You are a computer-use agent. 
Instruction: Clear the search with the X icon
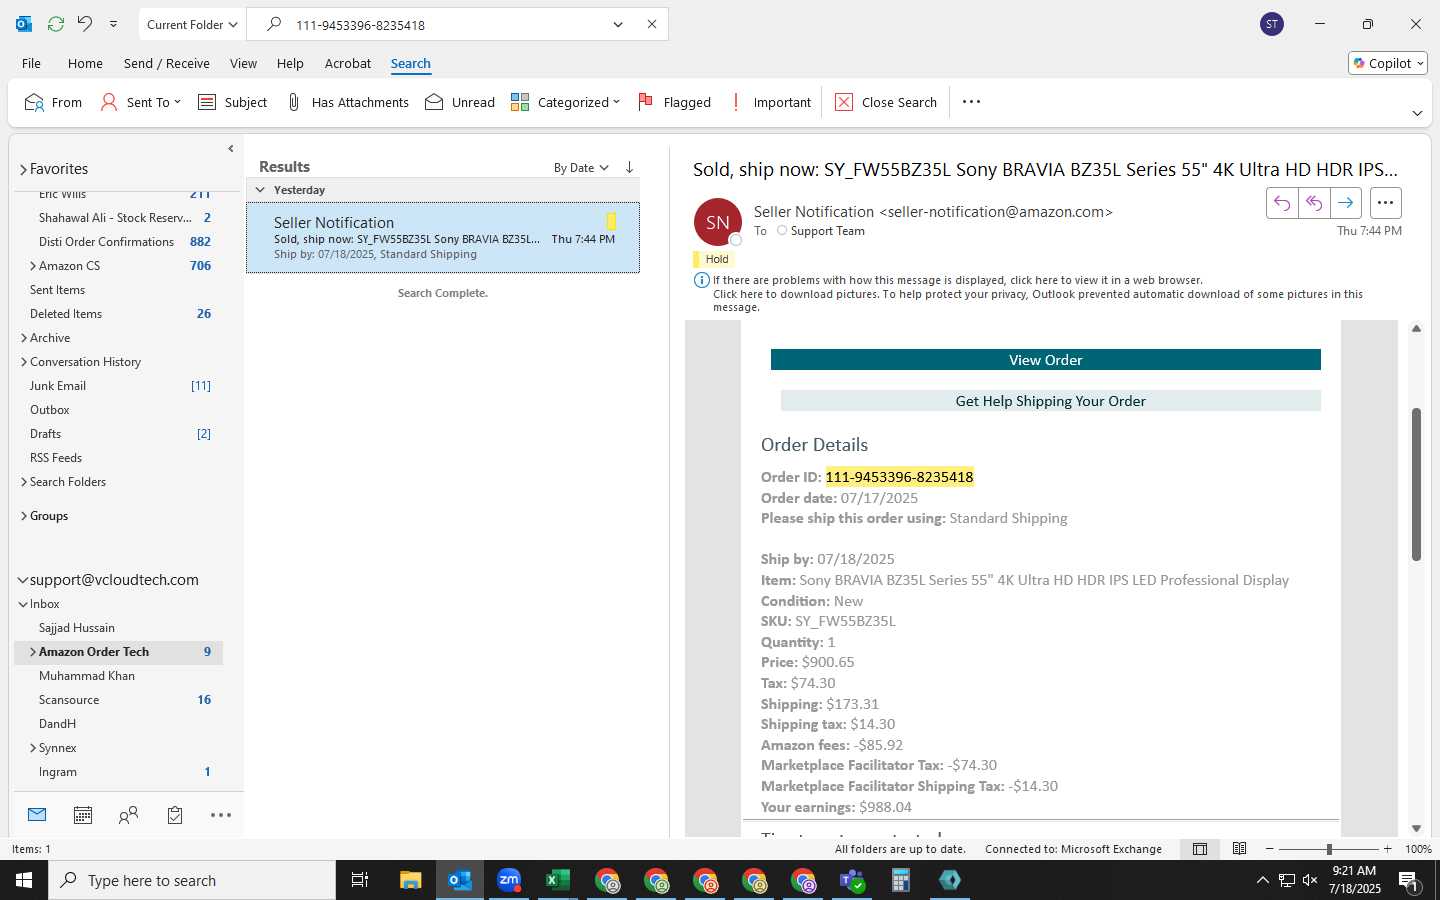click(x=652, y=24)
